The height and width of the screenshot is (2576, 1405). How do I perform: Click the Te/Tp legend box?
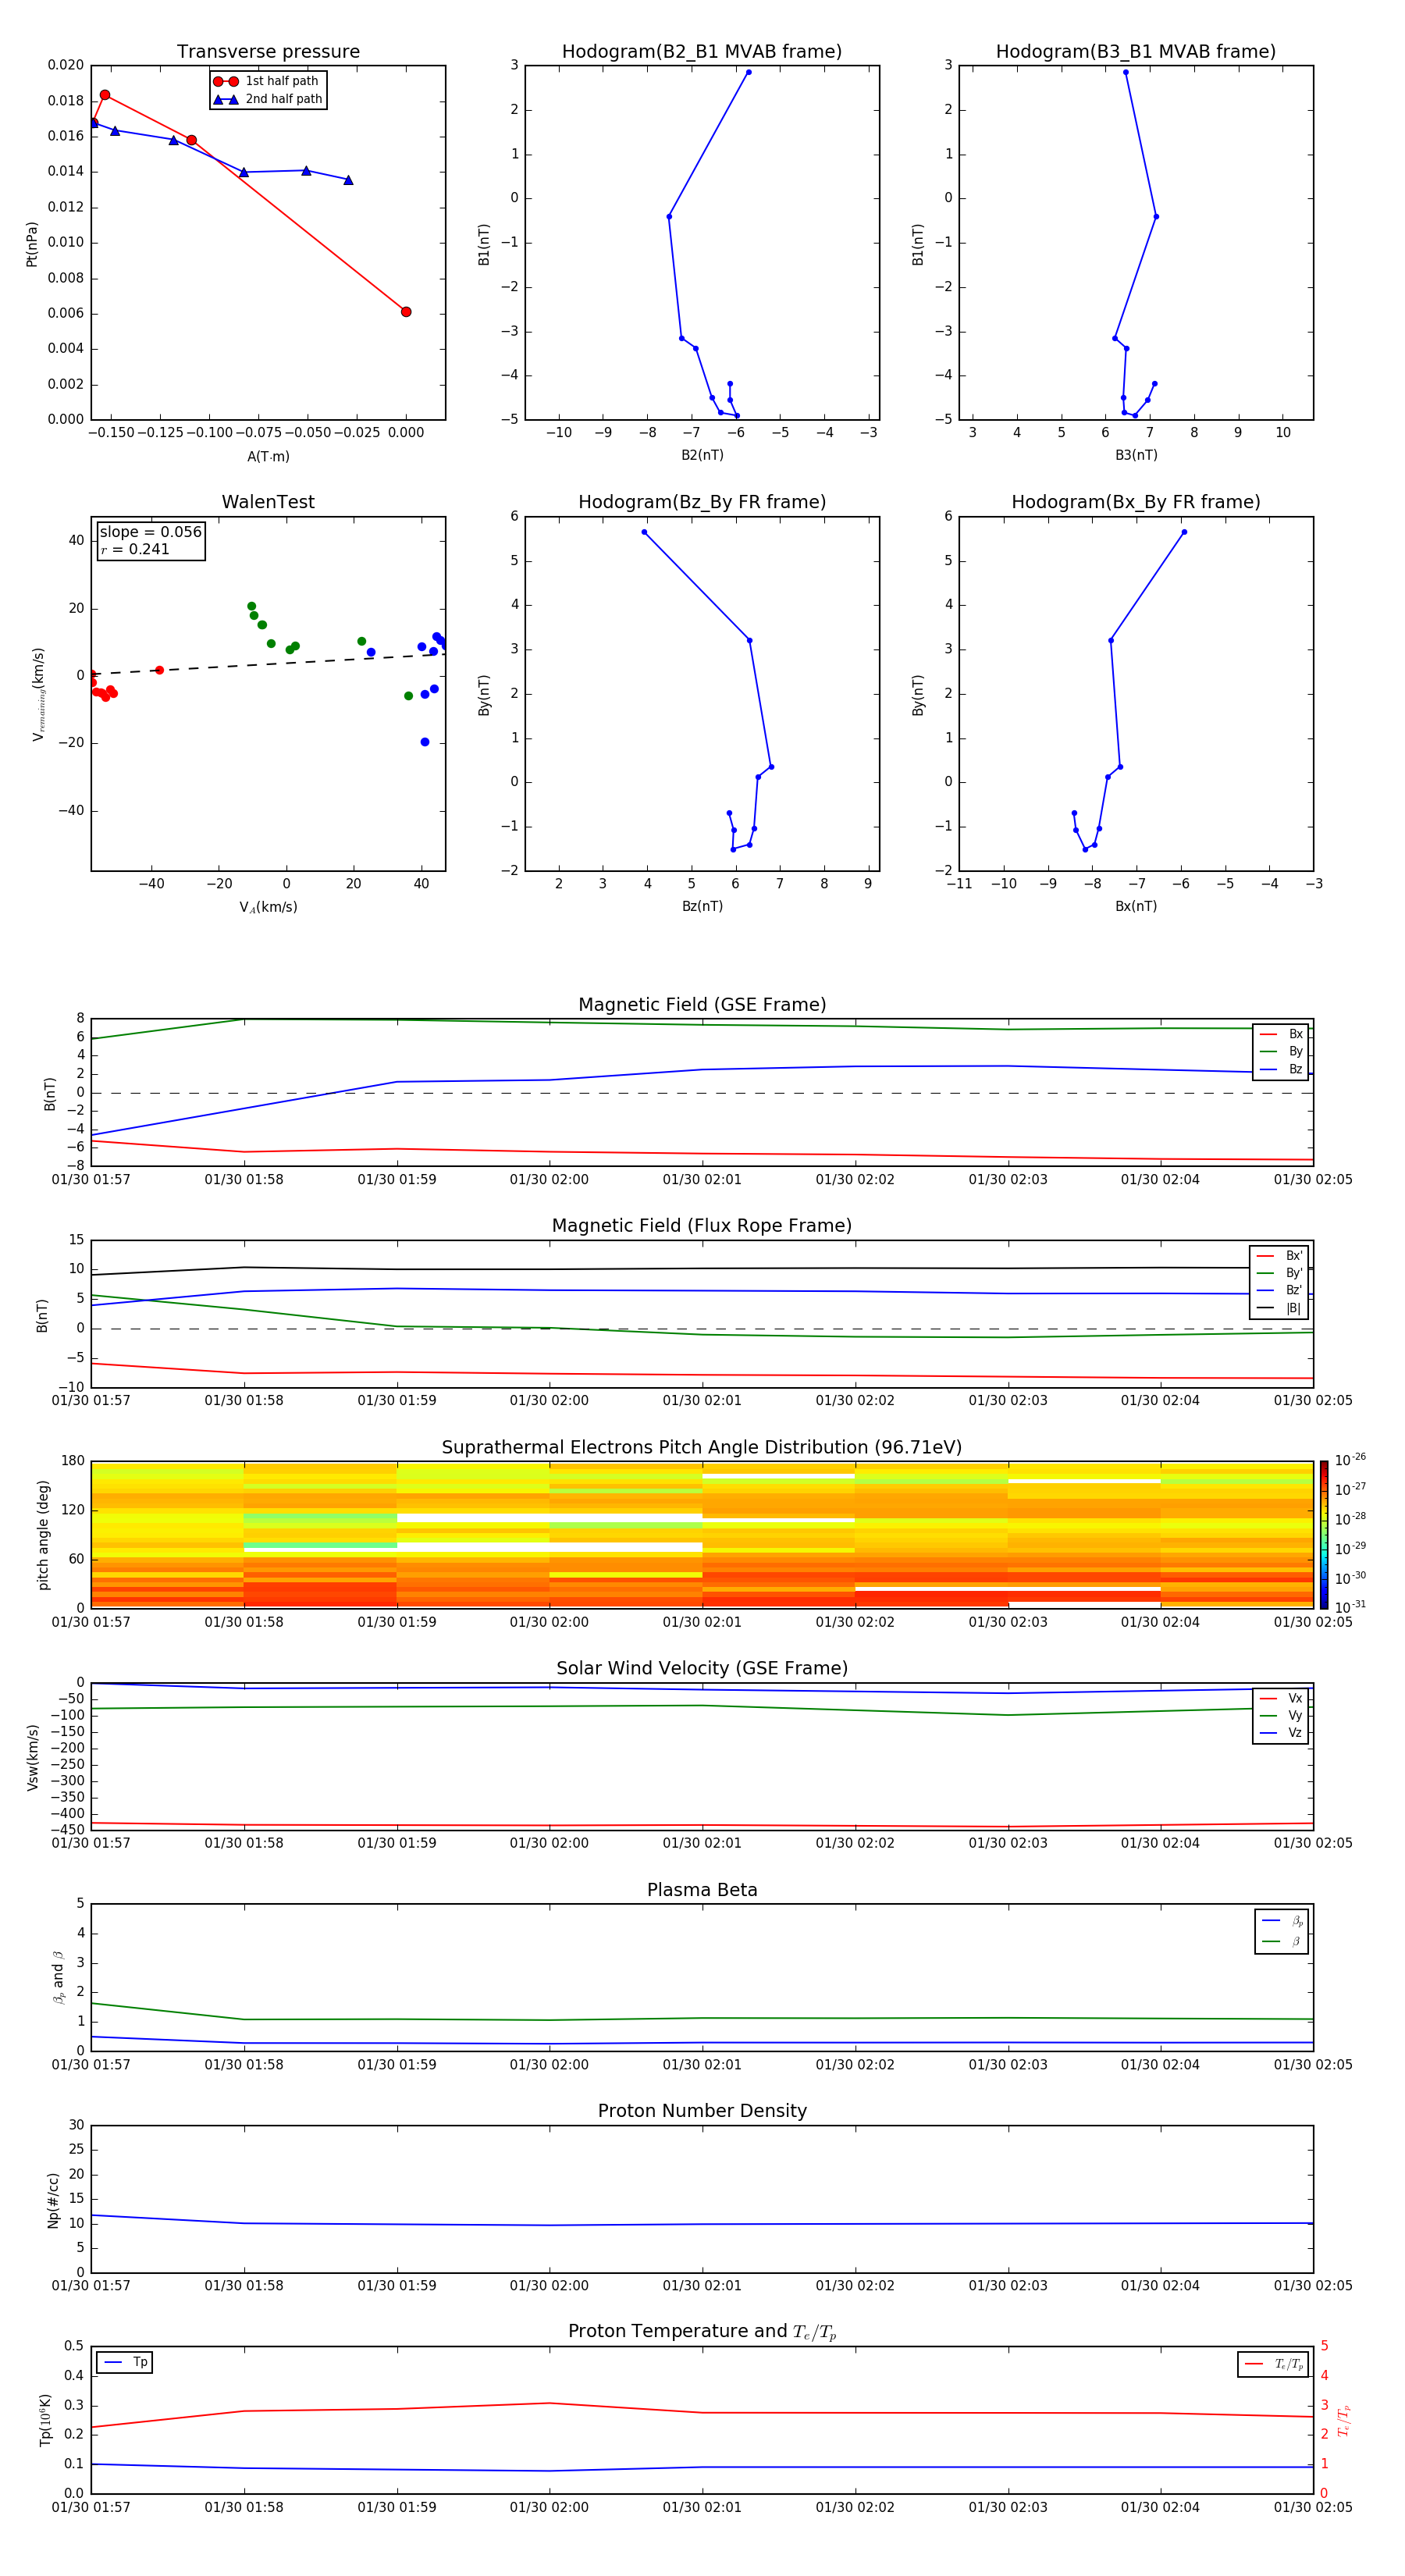pyautogui.click(x=1273, y=2364)
